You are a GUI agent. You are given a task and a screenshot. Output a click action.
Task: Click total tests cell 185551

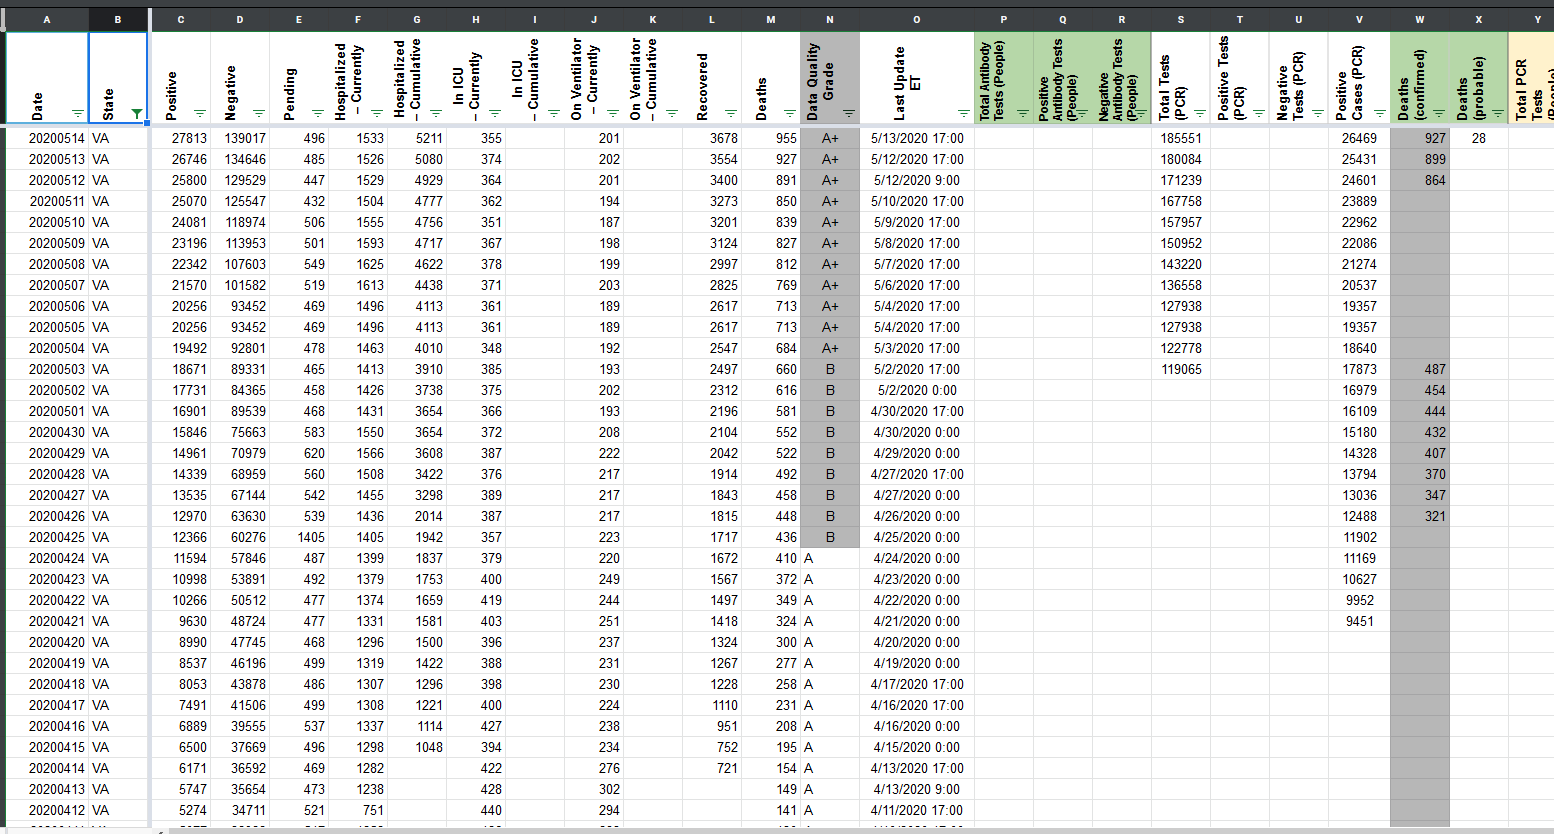[1181, 138]
